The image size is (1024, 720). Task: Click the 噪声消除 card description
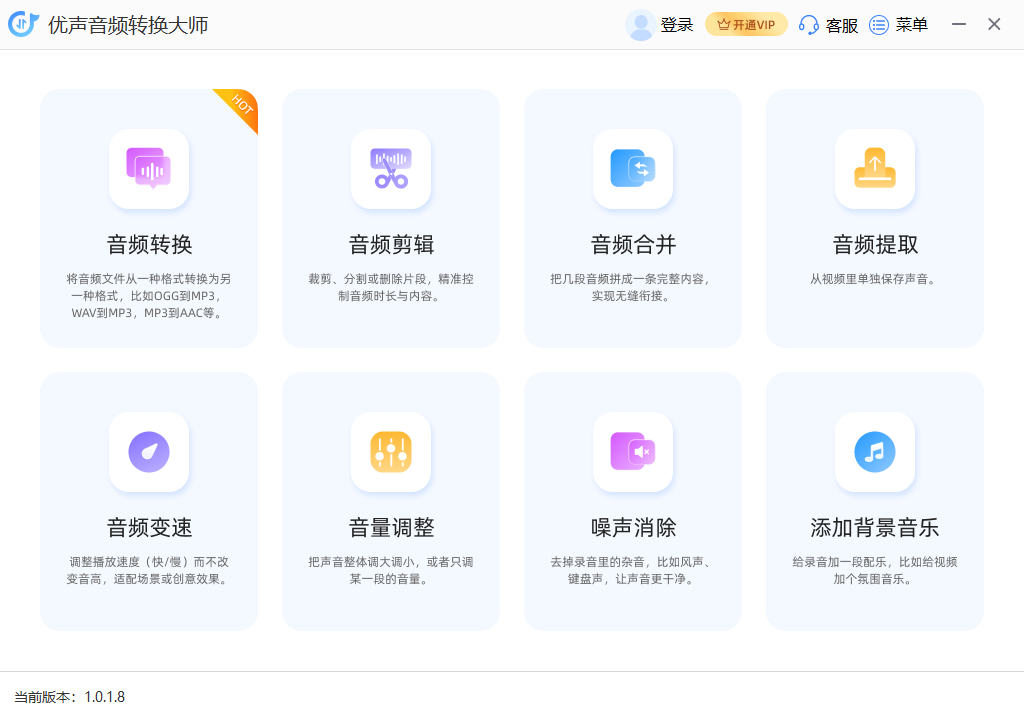[x=633, y=570]
